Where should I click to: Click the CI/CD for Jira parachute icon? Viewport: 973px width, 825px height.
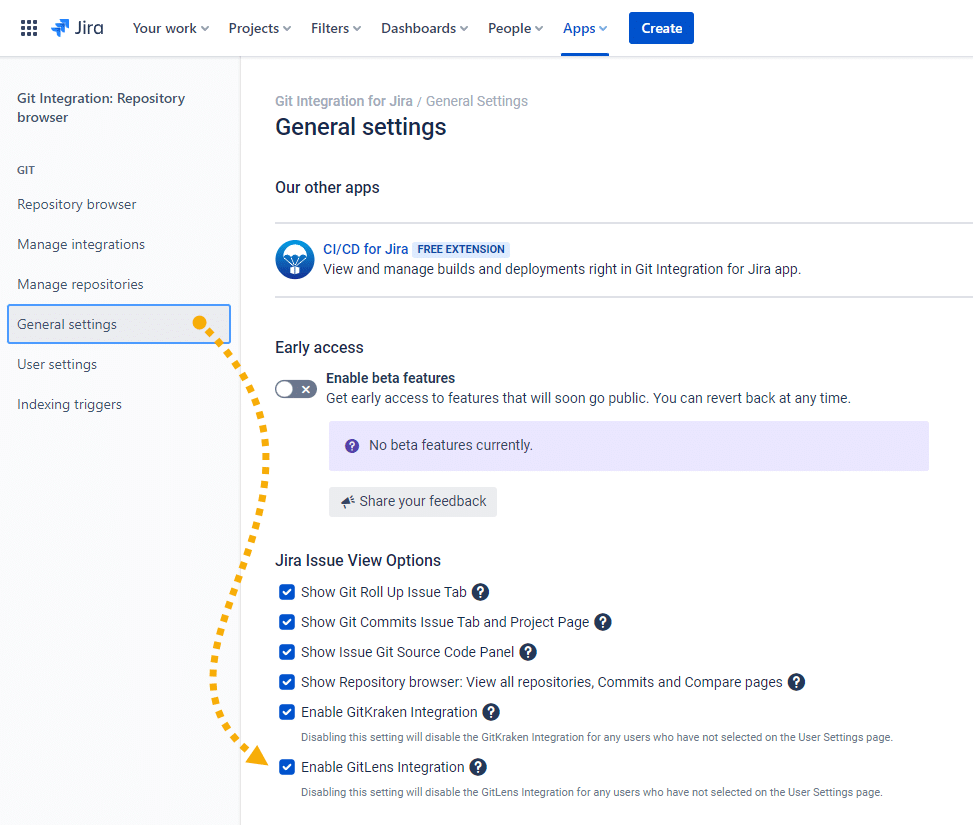(x=295, y=259)
